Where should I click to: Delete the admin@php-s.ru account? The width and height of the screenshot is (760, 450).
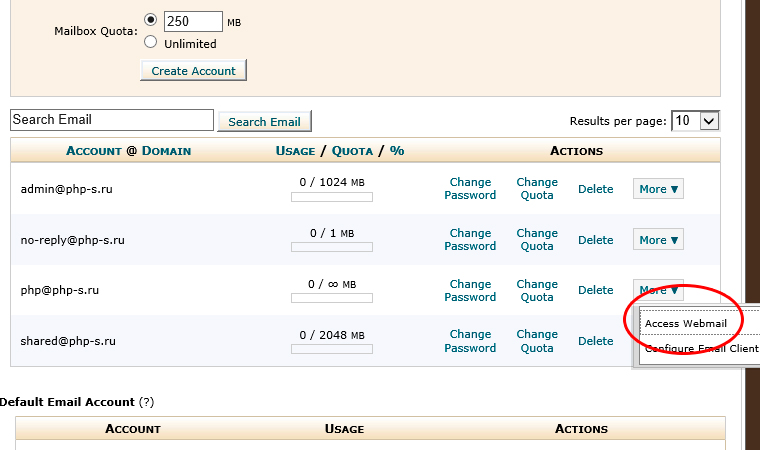[x=596, y=189]
